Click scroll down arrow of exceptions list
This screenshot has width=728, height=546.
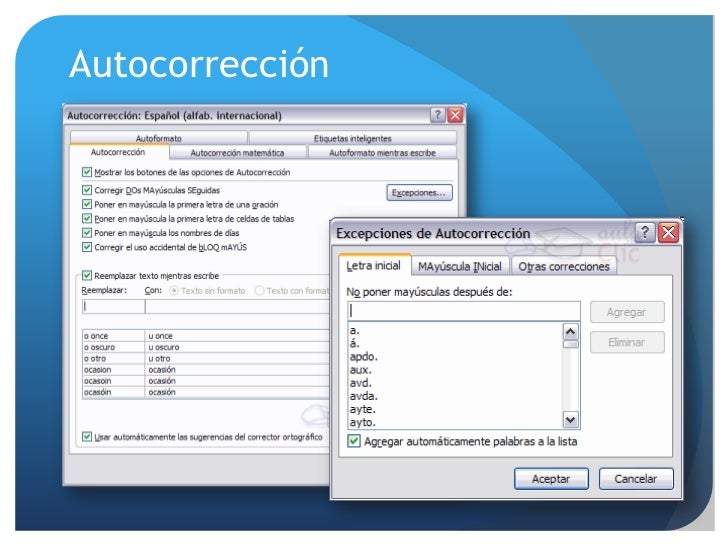coord(571,420)
